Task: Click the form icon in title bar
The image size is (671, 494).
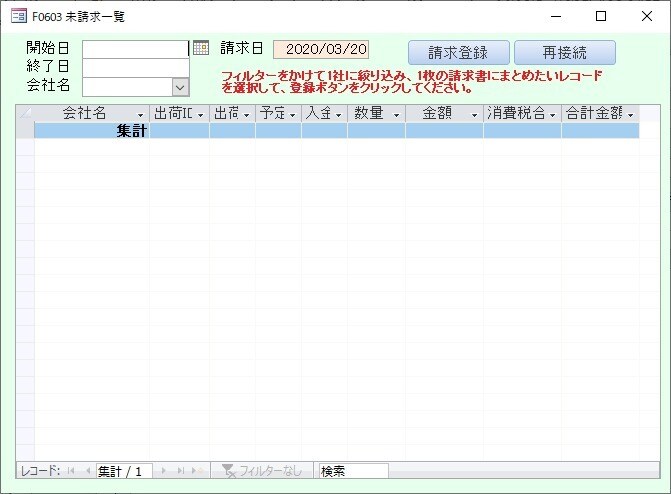Action: pyautogui.click(x=19, y=17)
